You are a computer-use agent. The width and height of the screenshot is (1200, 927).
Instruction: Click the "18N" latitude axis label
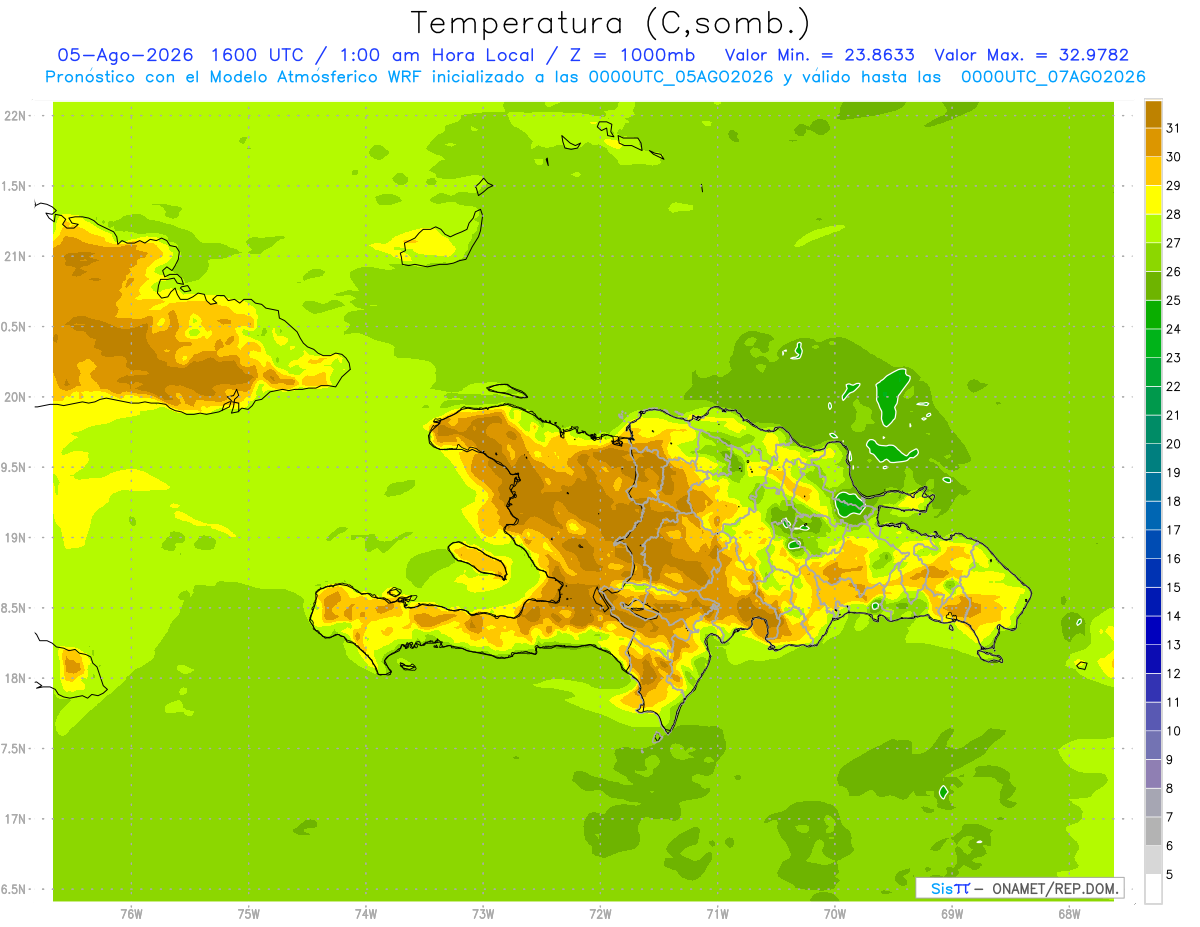[14, 678]
